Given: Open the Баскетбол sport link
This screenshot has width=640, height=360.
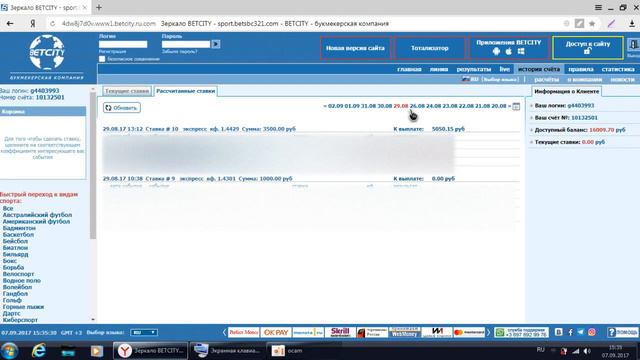Looking at the screenshot, I should [x=18, y=235].
